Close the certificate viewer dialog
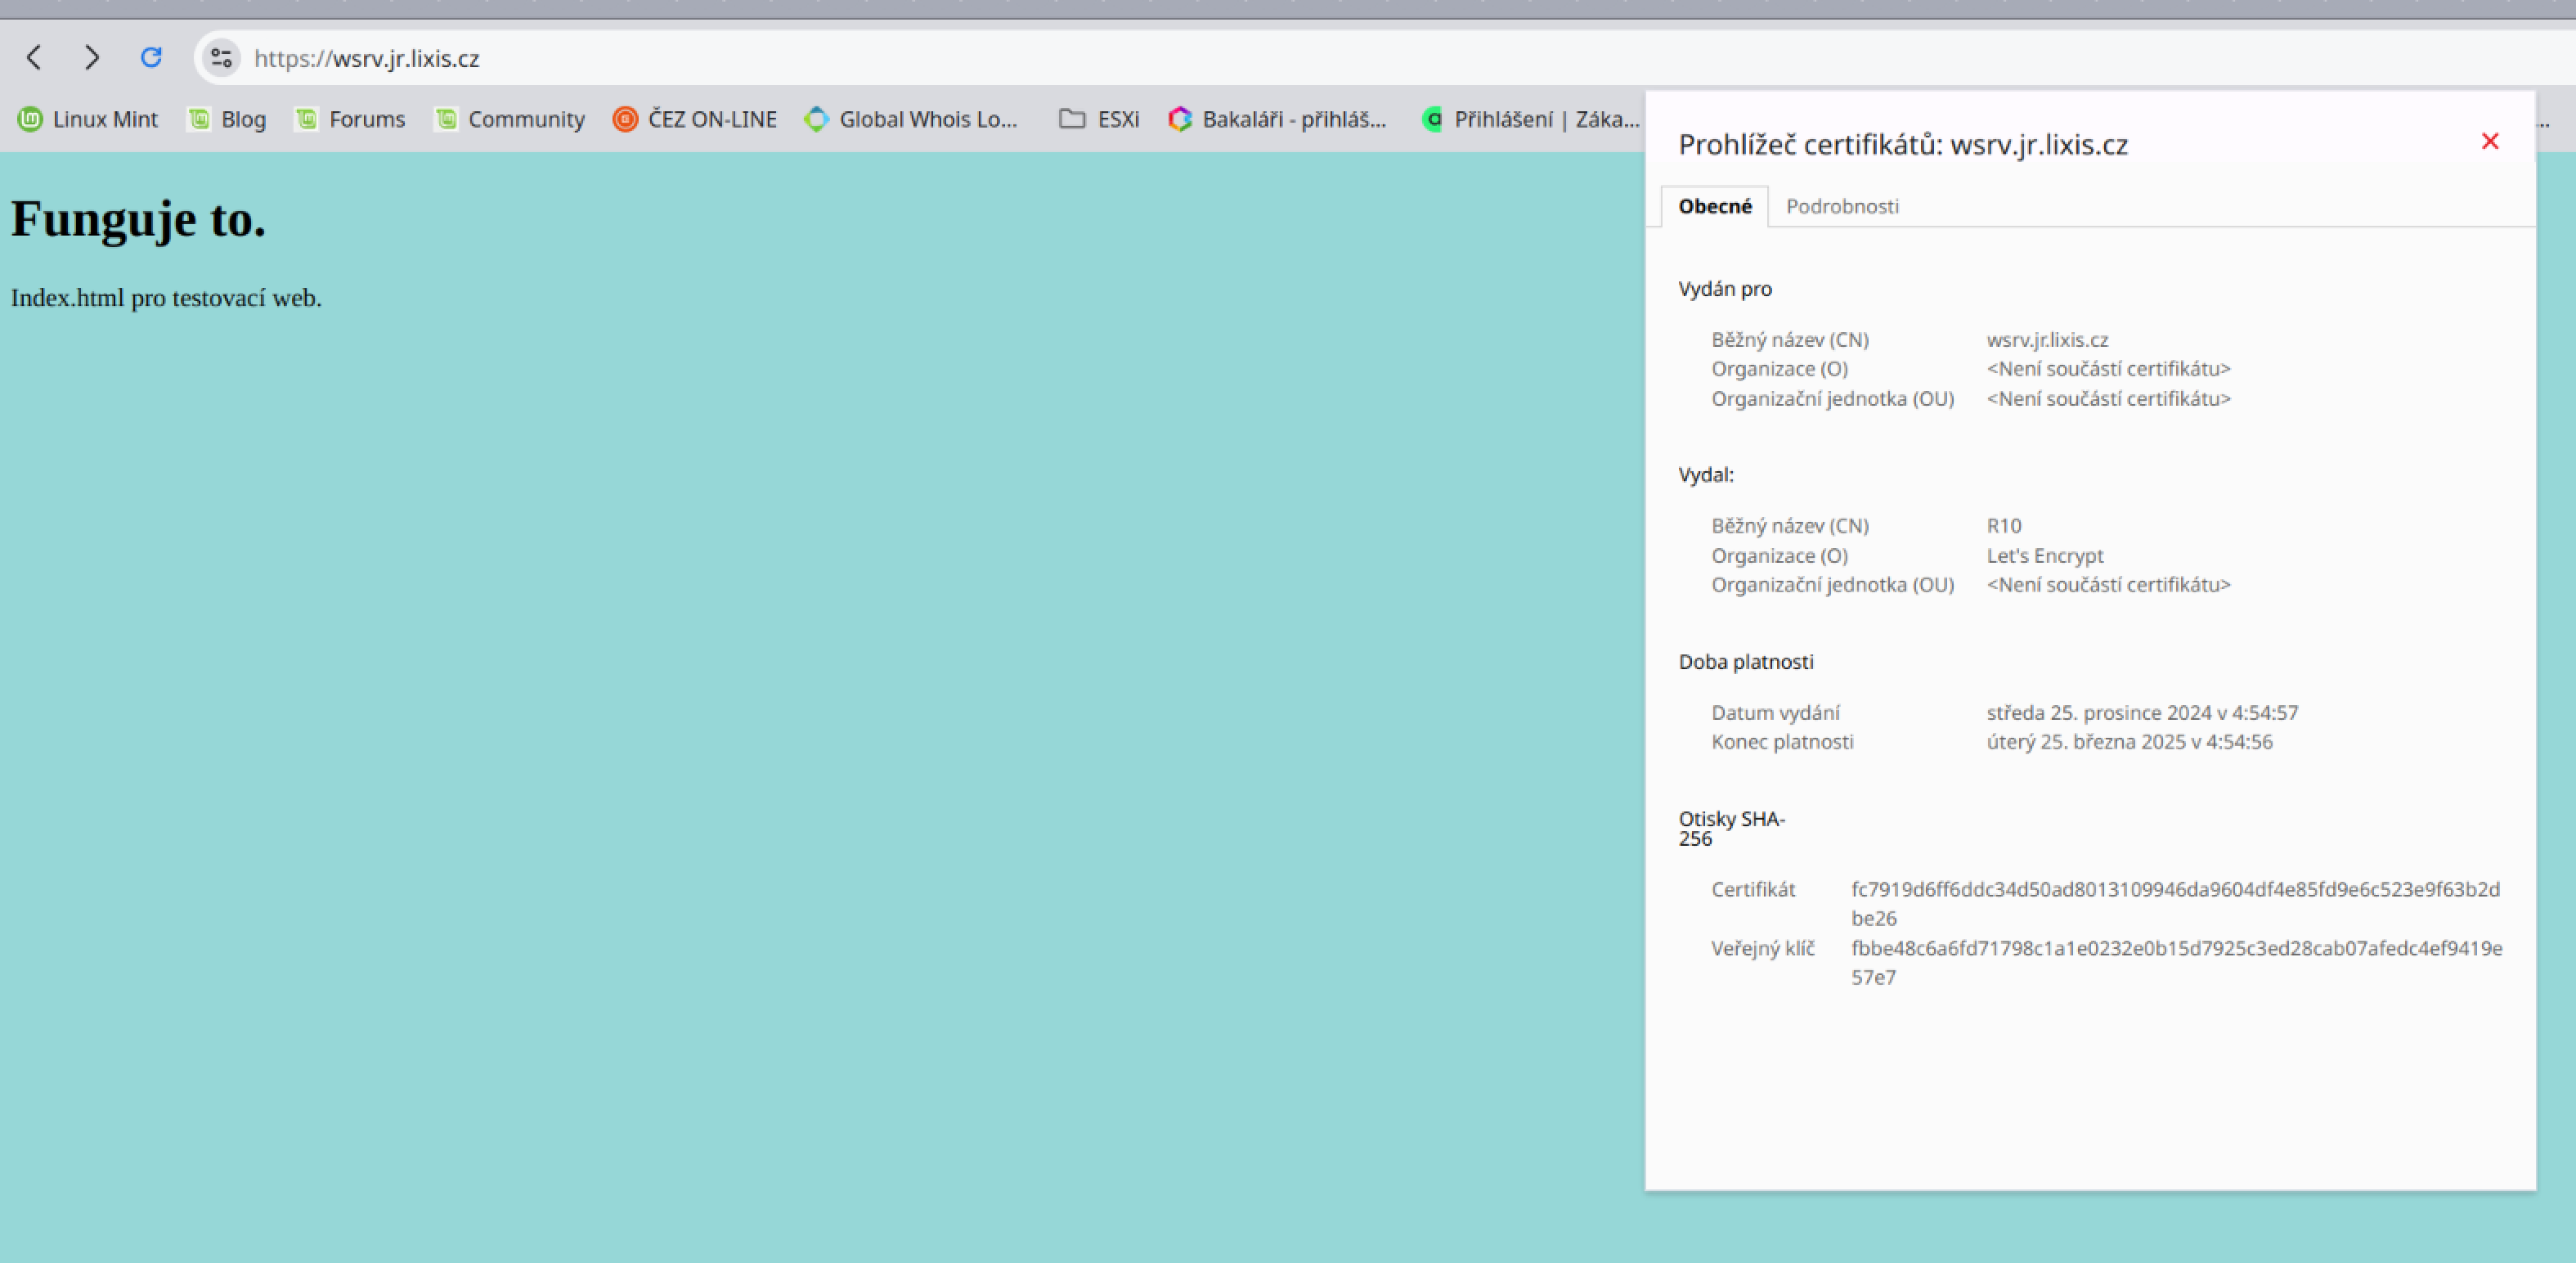 pos(2489,142)
